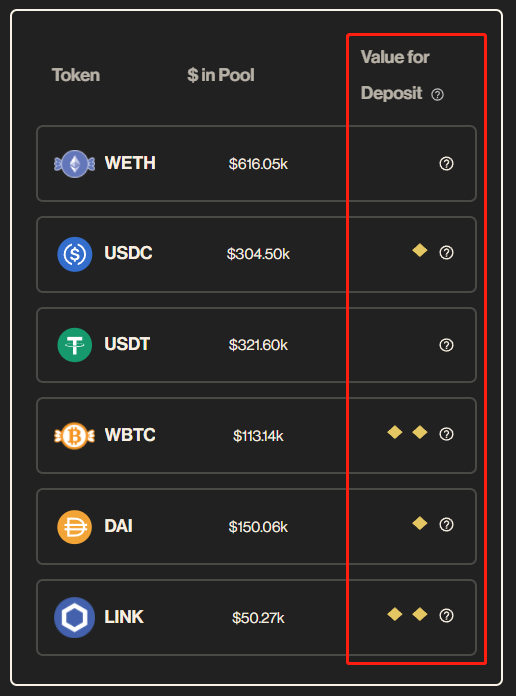Click the USDT Tether icon

pos(75,345)
